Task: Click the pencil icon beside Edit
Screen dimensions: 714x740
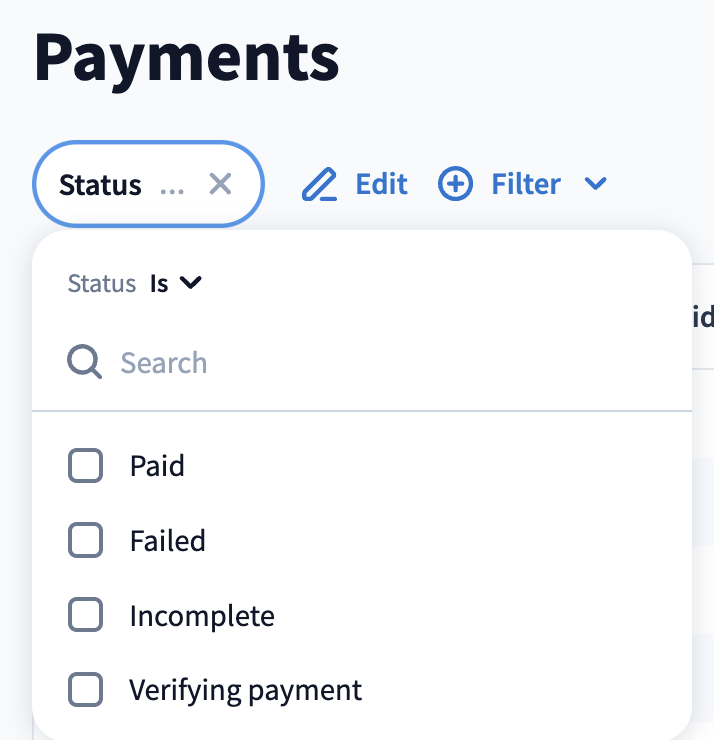Action: click(x=319, y=185)
